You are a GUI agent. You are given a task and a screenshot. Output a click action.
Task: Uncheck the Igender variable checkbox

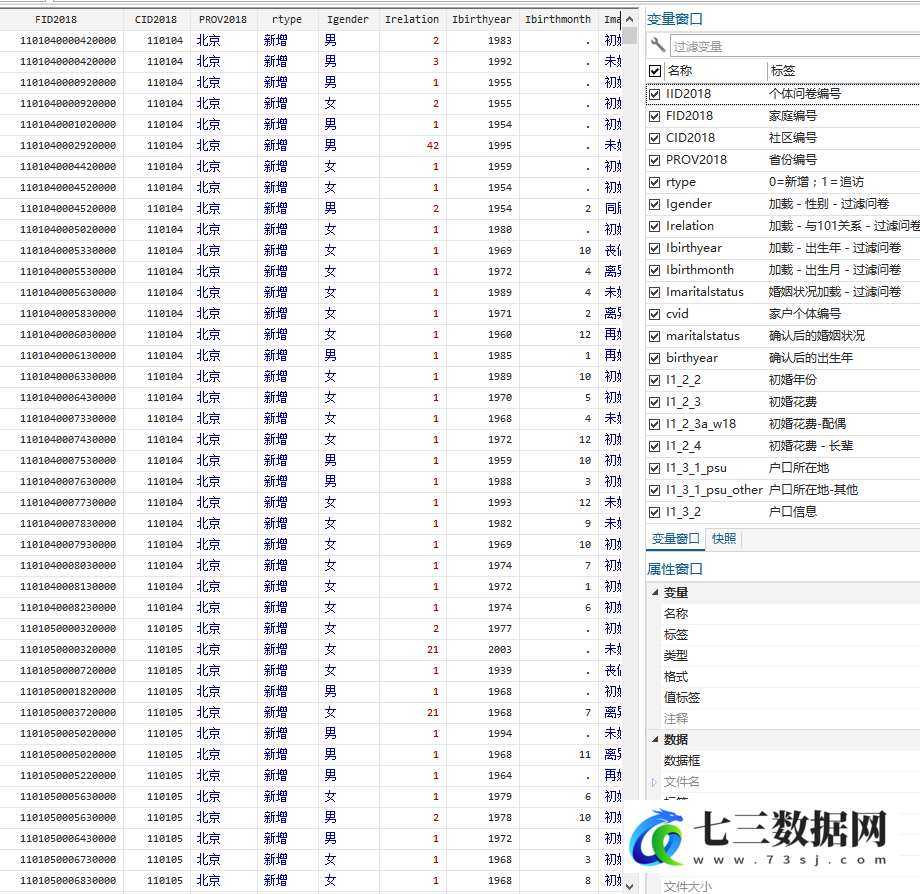coord(655,204)
